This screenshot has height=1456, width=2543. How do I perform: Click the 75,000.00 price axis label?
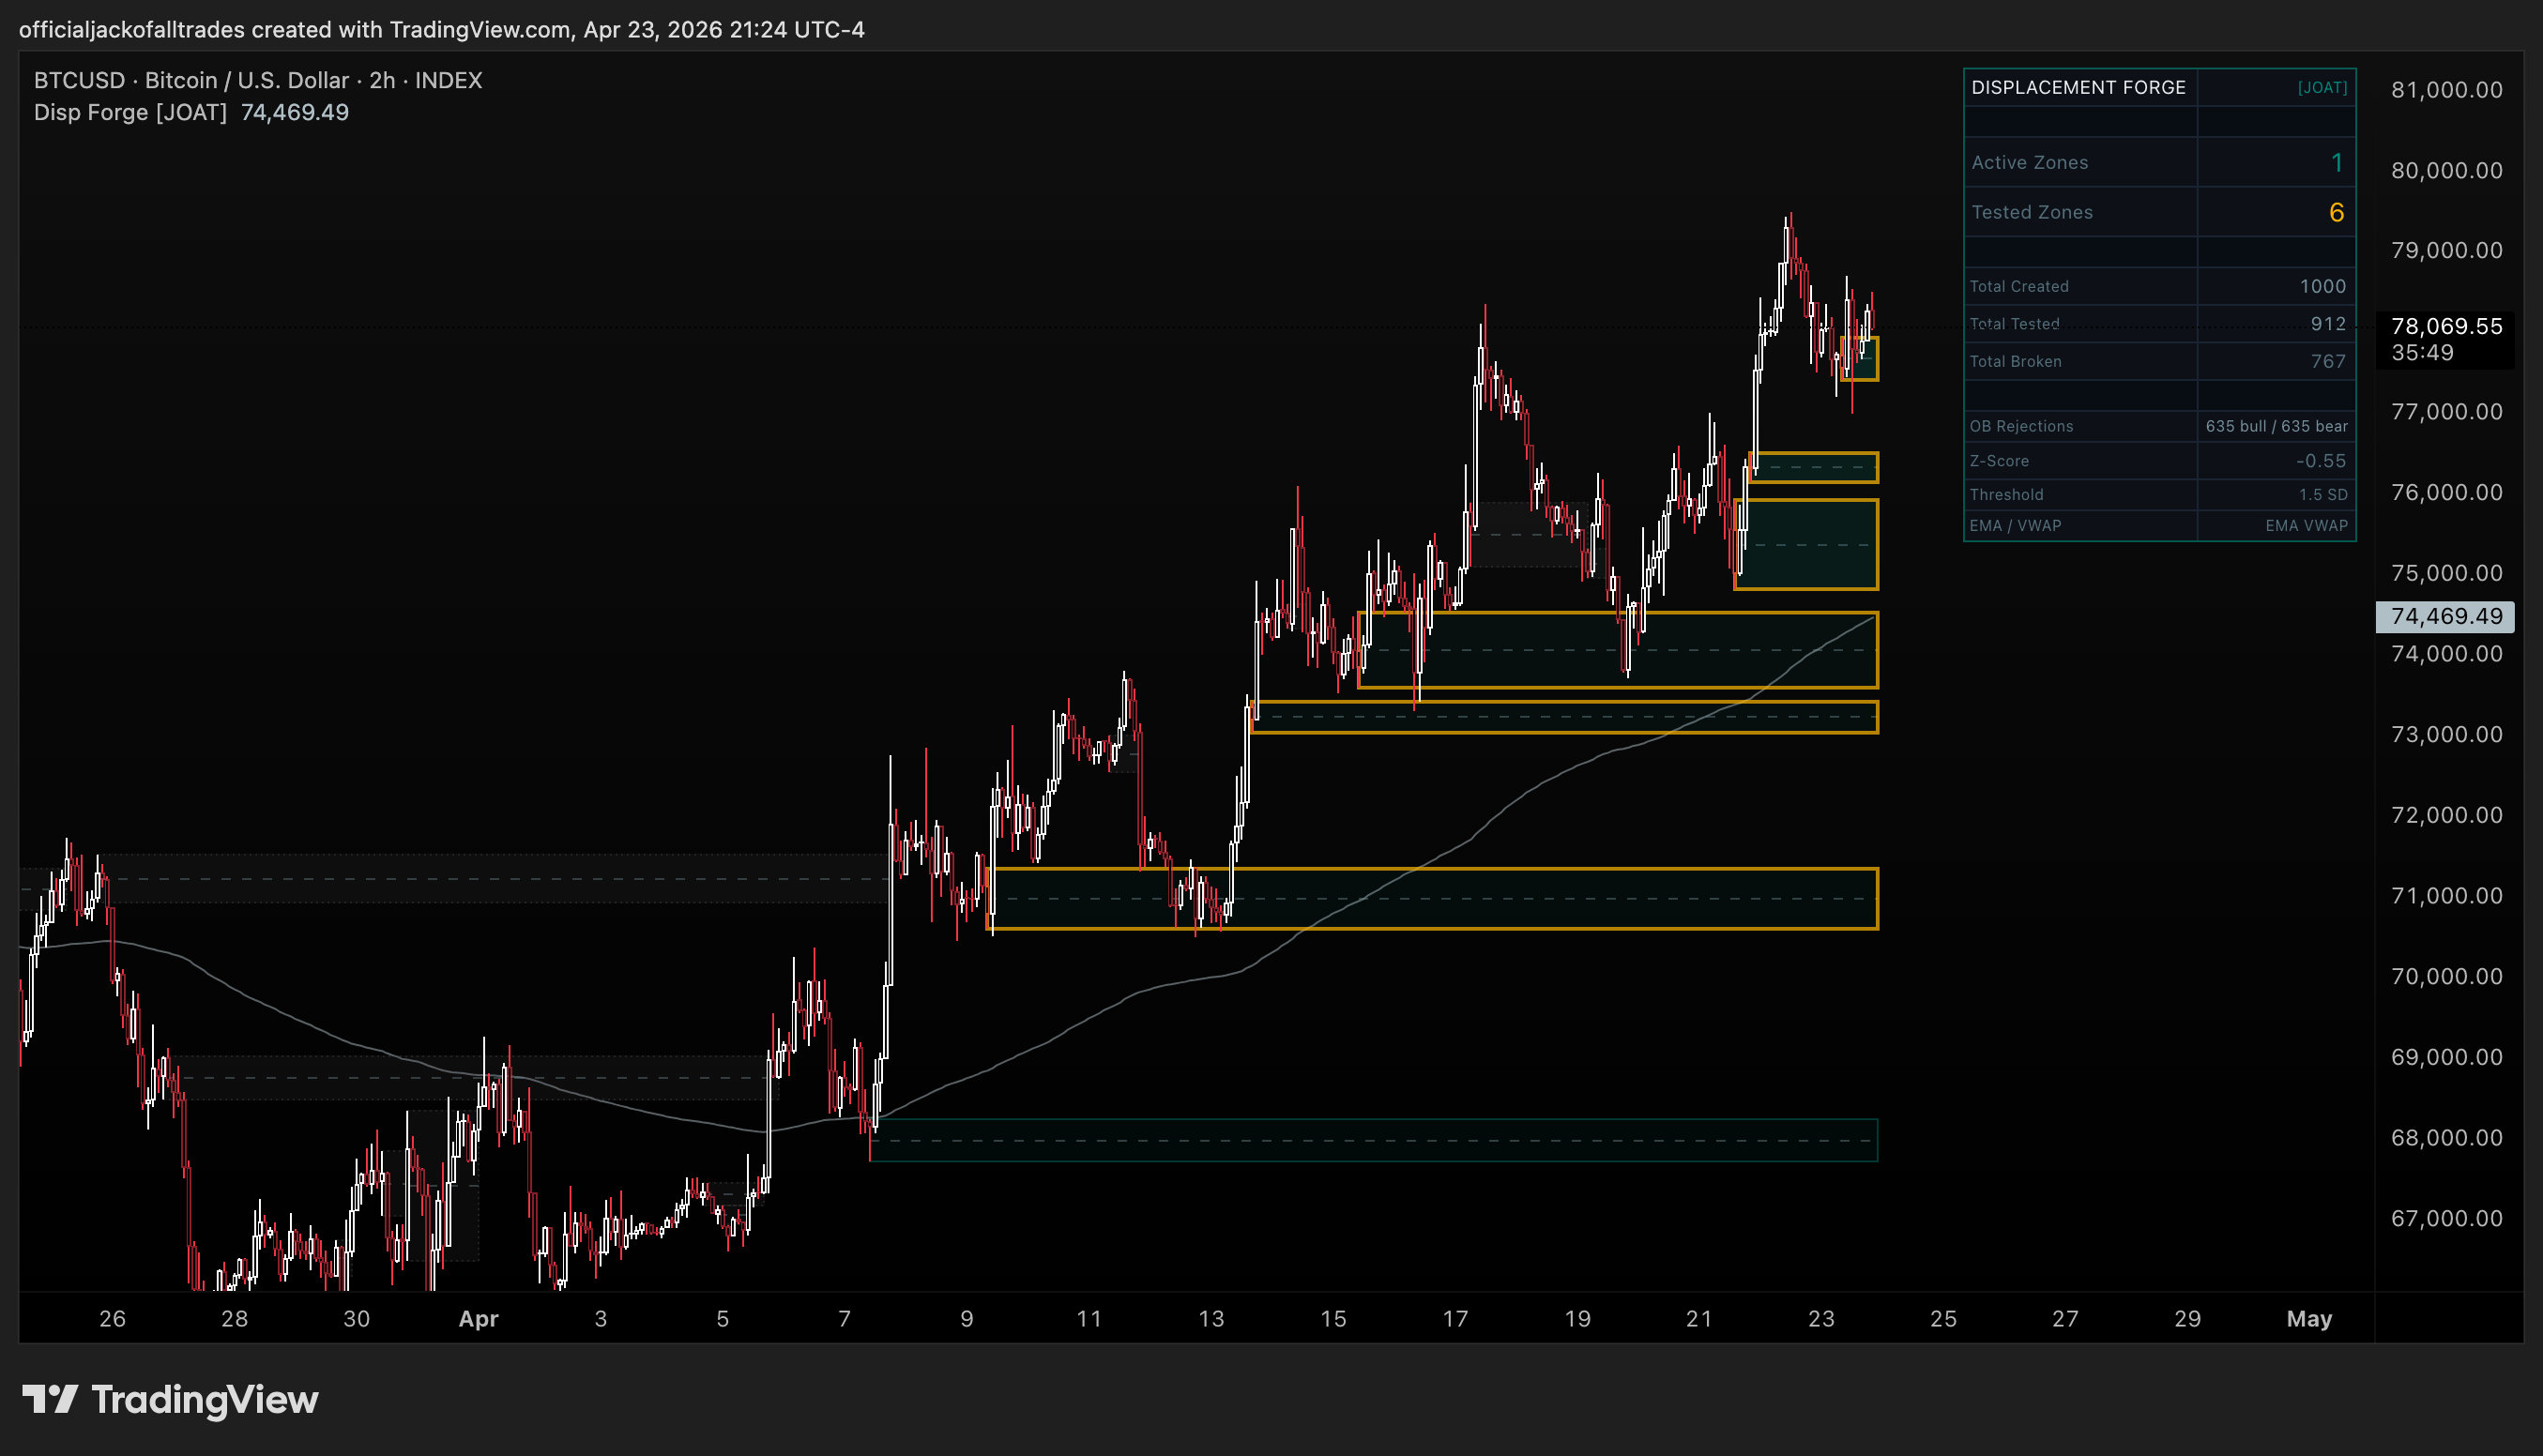point(2446,573)
